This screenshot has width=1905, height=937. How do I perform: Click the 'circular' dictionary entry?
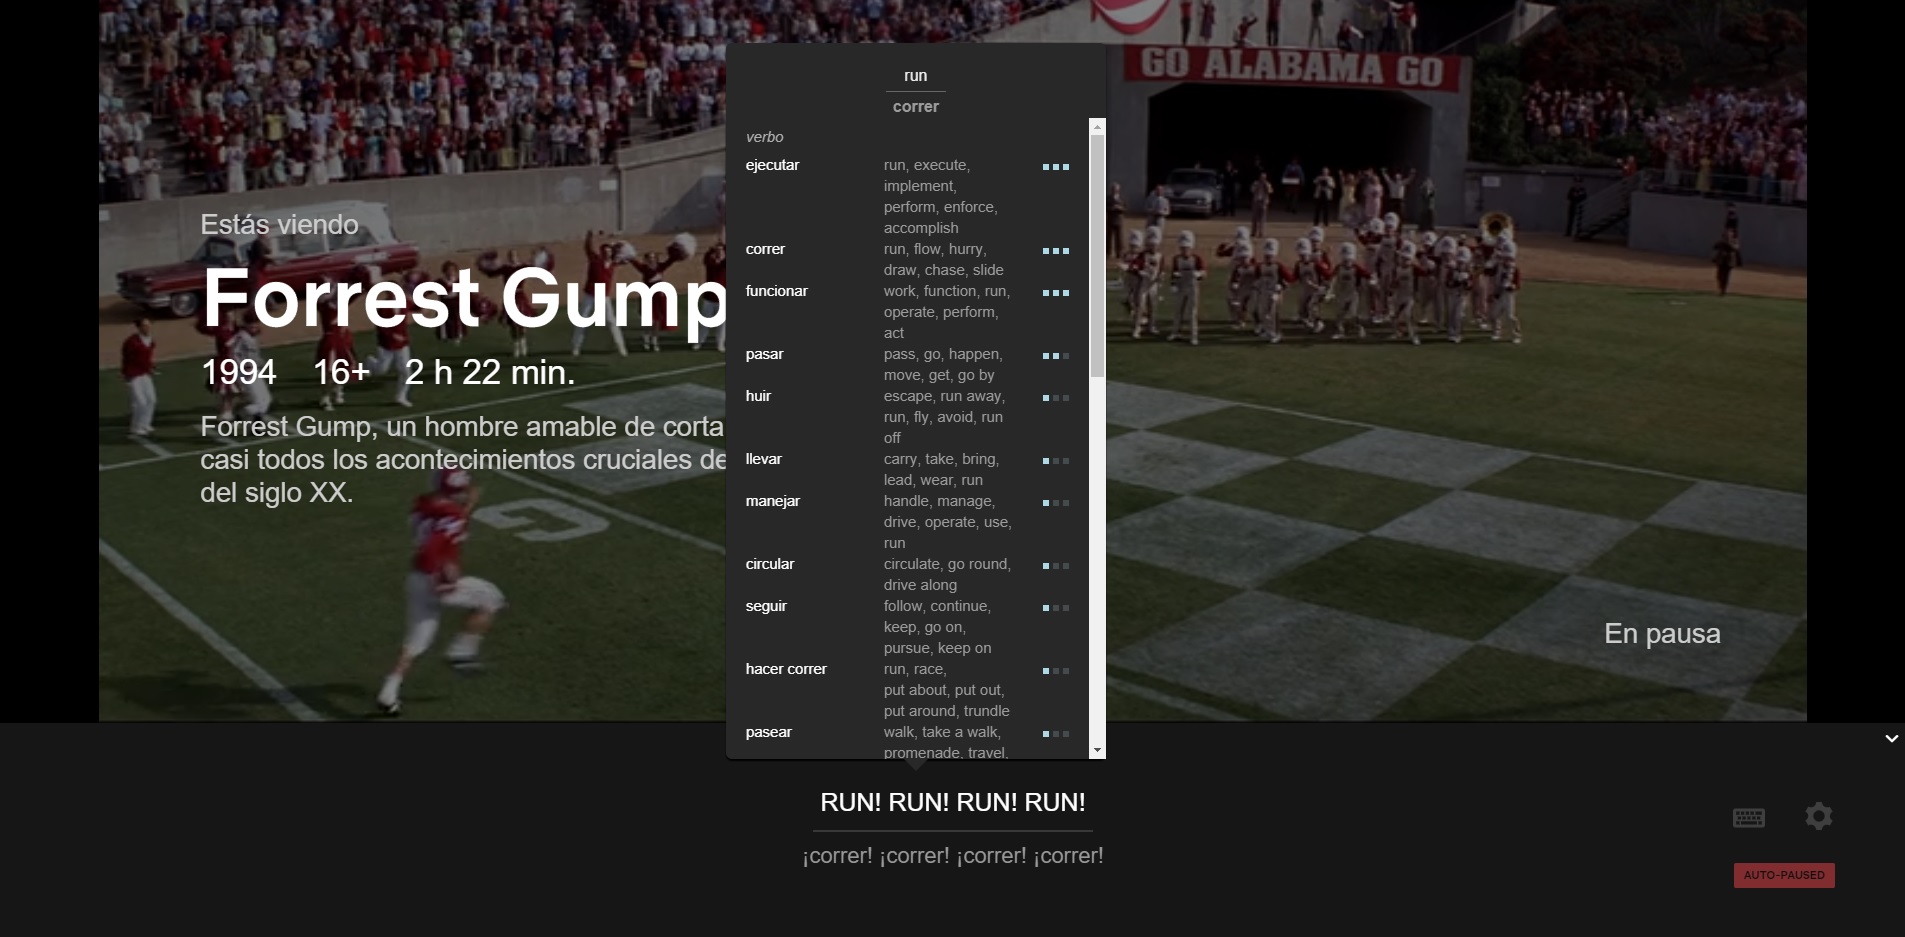click(769, 564)
